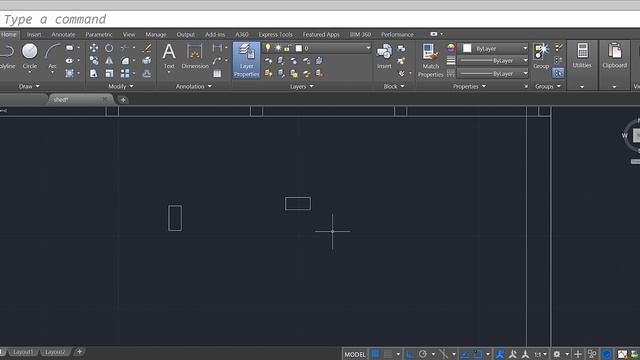Image resolution: width=640 pixels, height=360 pixels.
Task: Select the Scale tool in Modify panel
Action: point(109,73)
